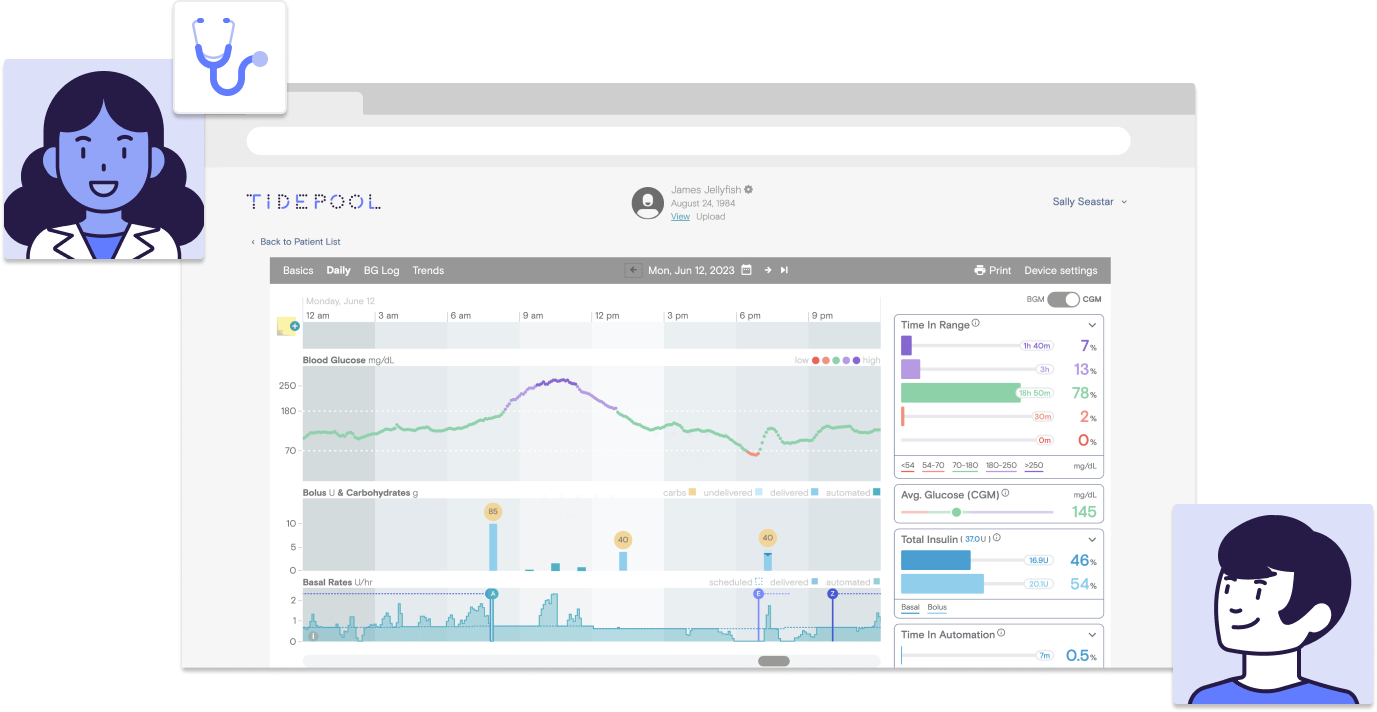Image resolution: width=1377 pixels, height=712 pixels.
Task: Open Device settings
Action: [1060, 270]
